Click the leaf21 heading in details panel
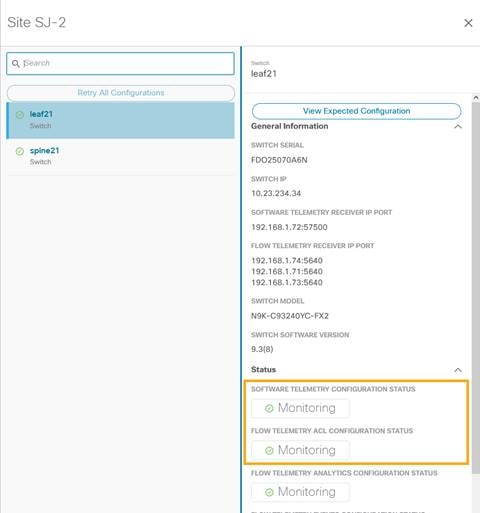 [264, 74]
